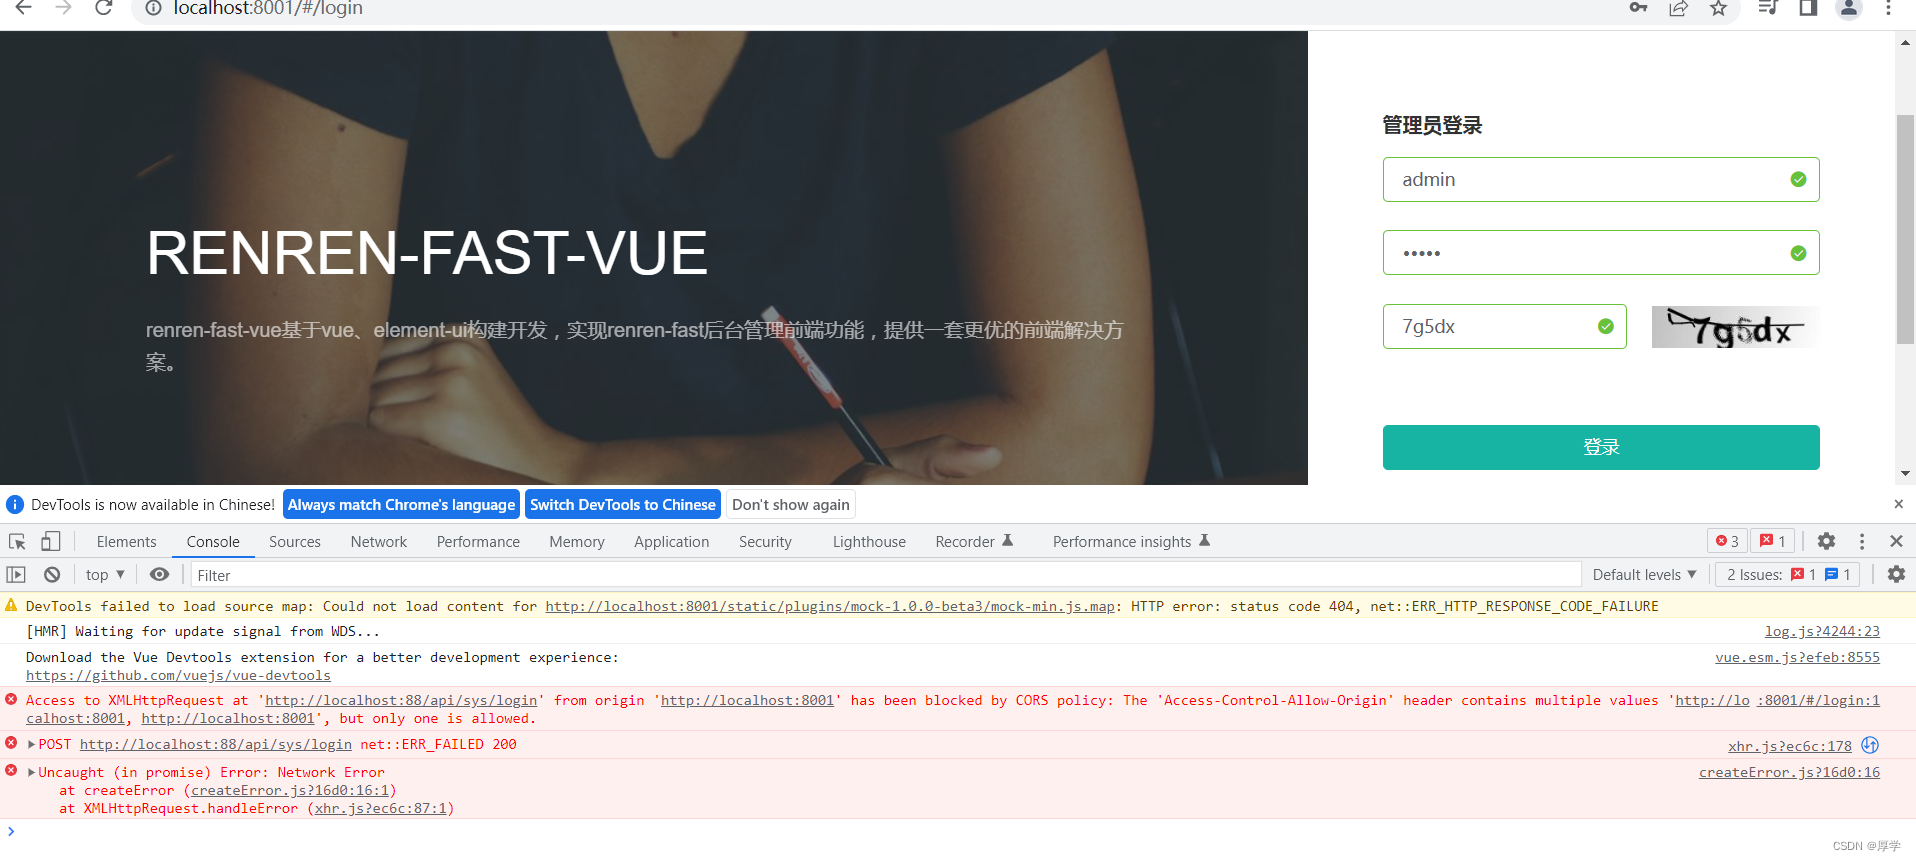1916x861 pixels.
Task: Click the captcha code input field
Action: pyautogui.click(x=1504, y=326)
